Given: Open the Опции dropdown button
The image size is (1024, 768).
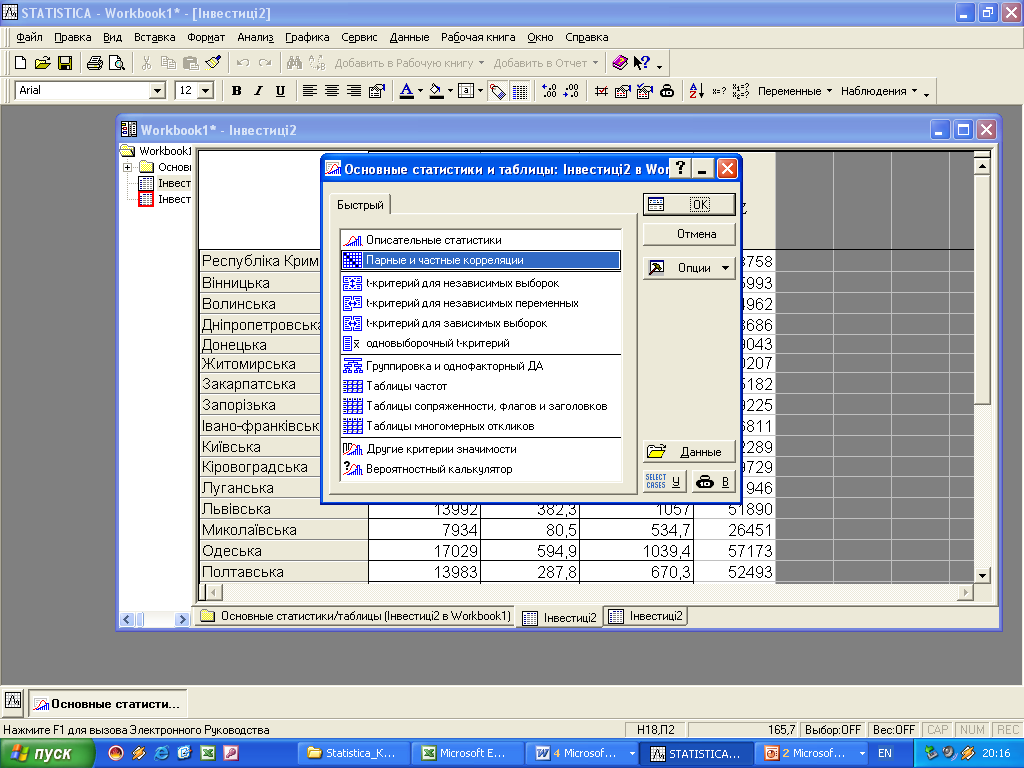Looking at the screenshot, I should (x=689, y=268).
